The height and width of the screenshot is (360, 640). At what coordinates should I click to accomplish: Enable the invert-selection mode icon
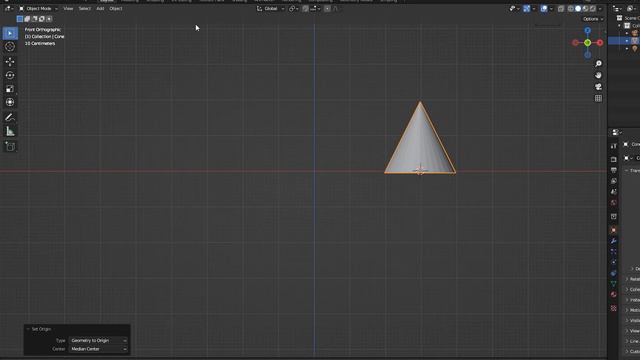(x=42, y=19)
